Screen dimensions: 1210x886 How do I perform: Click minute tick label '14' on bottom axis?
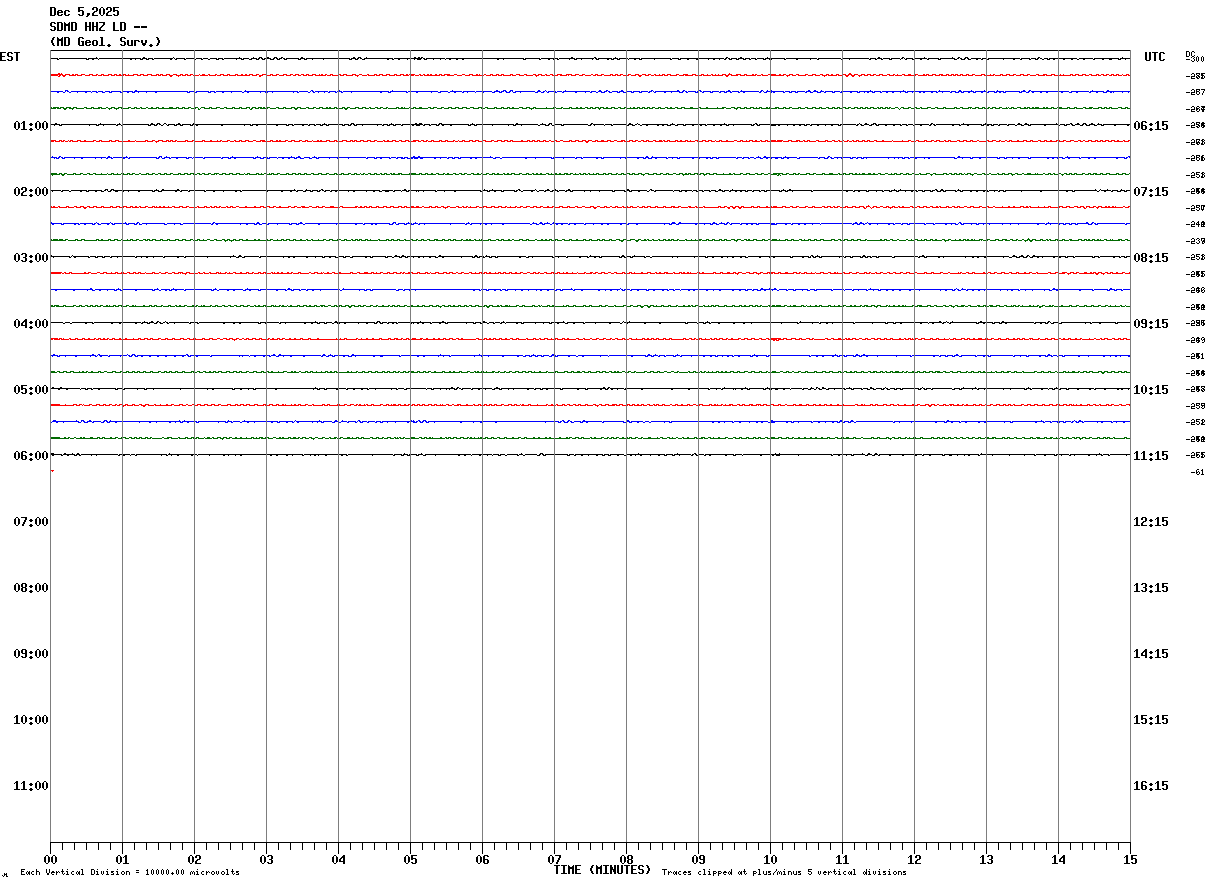[x=1058, y=859]
